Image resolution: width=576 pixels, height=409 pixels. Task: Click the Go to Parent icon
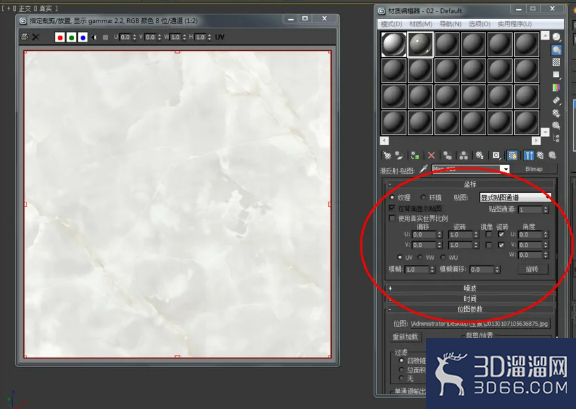coord(540,155)
